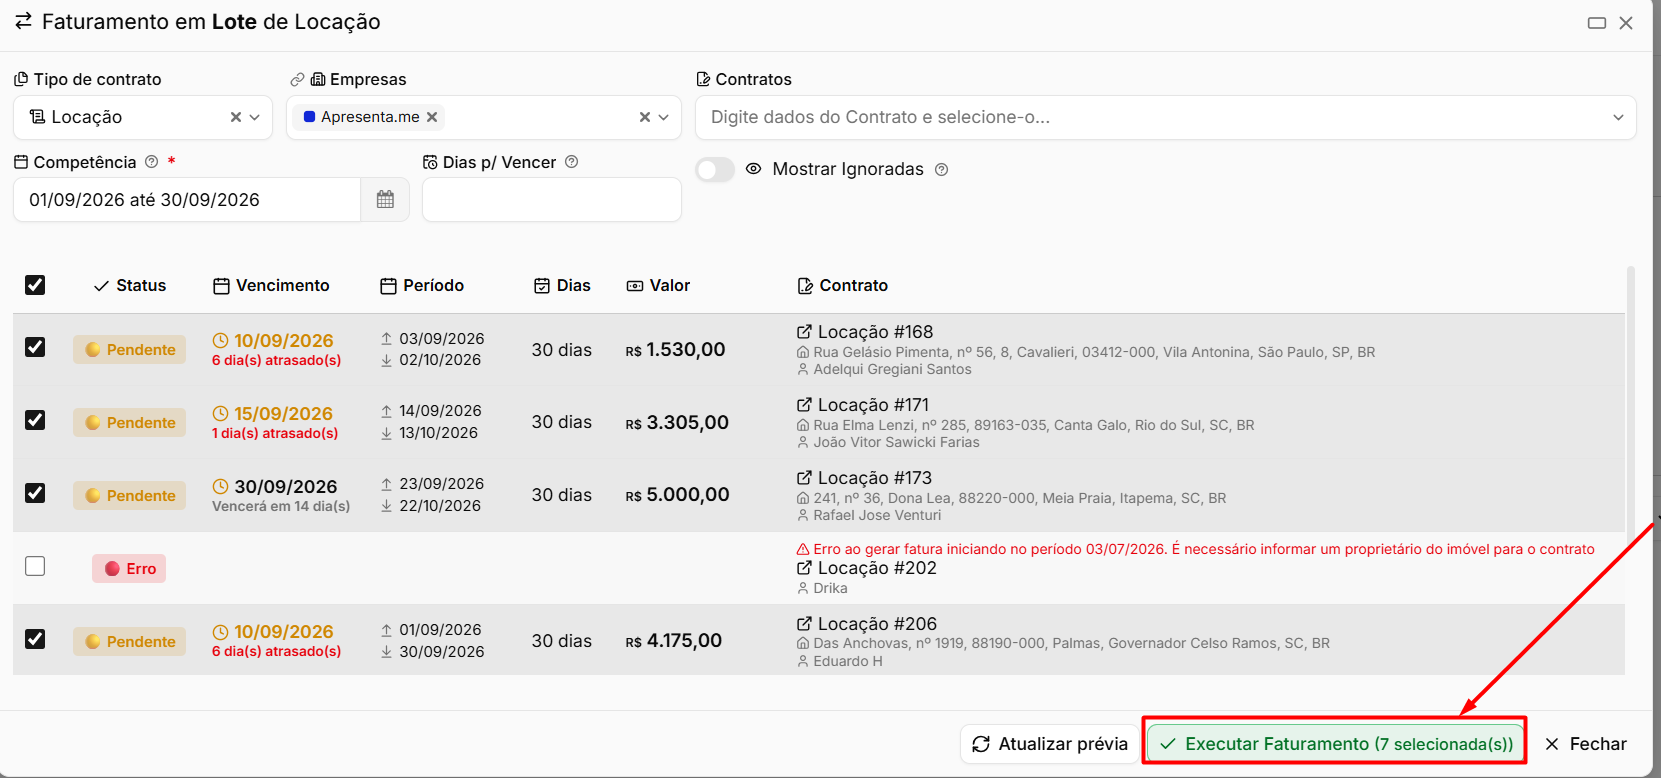Click Executar Faturamento button
1661x778 pixels.
pyautogui.click(x=1336, y=744)
